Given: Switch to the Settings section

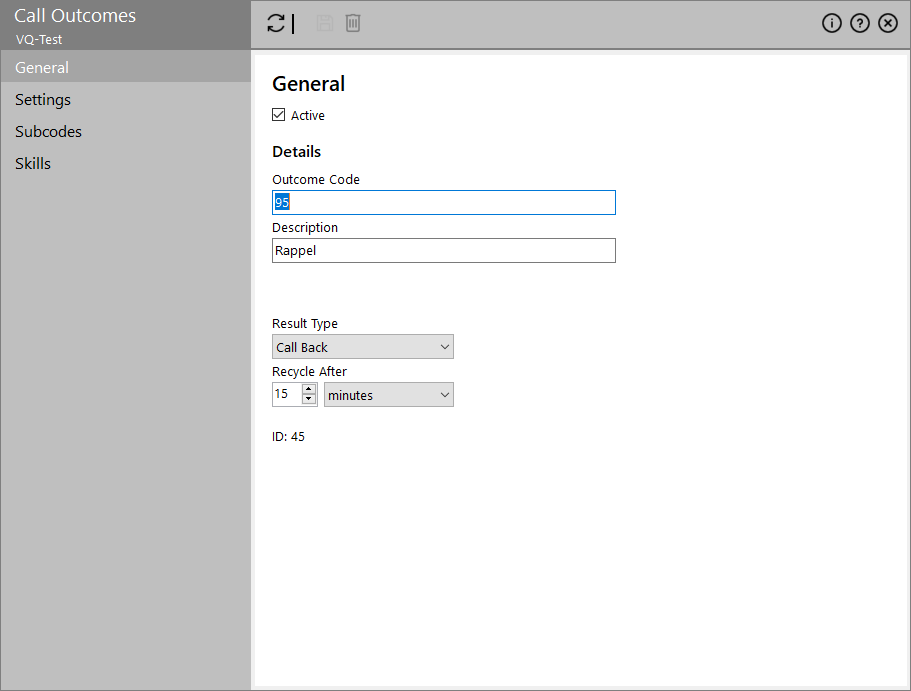Looking at the screenshot, I should 43,100.
